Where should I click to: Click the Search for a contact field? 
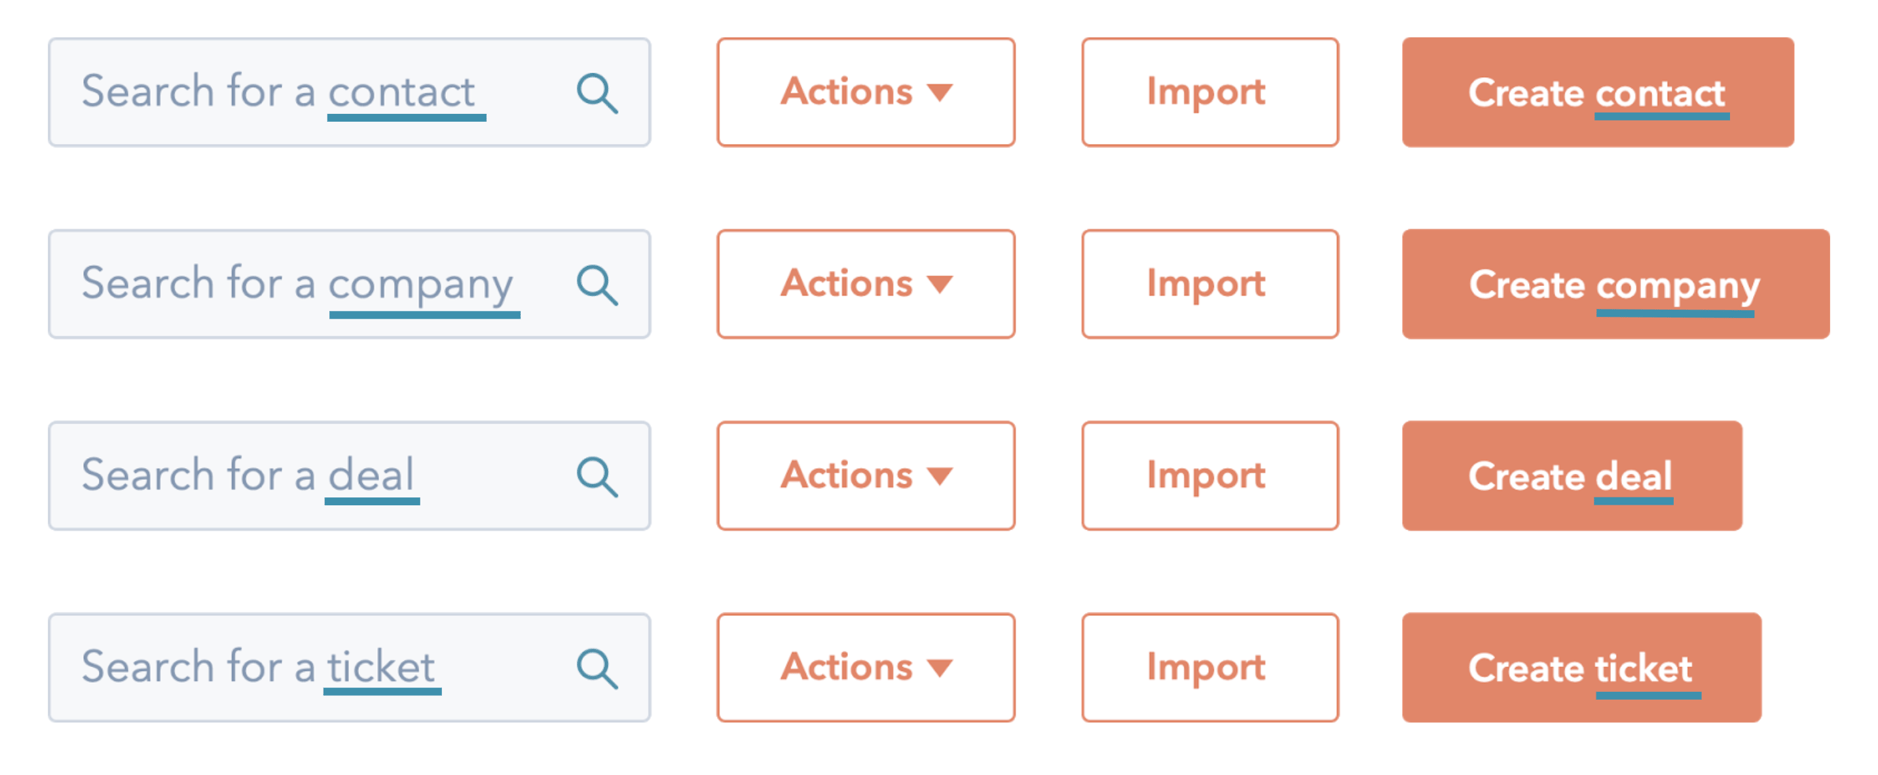(300, 92)
